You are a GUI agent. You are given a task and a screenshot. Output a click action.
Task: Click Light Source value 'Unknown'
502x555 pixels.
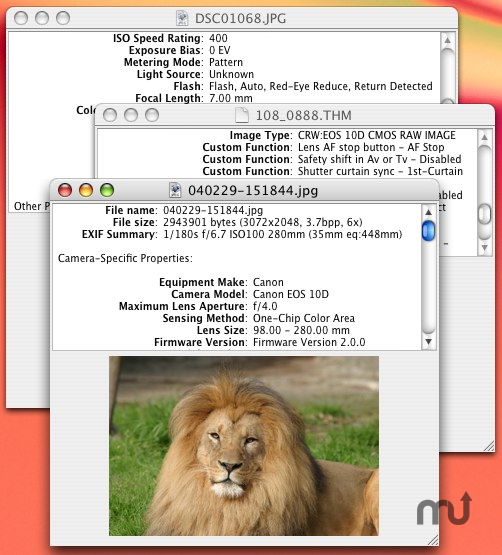tap(231, 74)
